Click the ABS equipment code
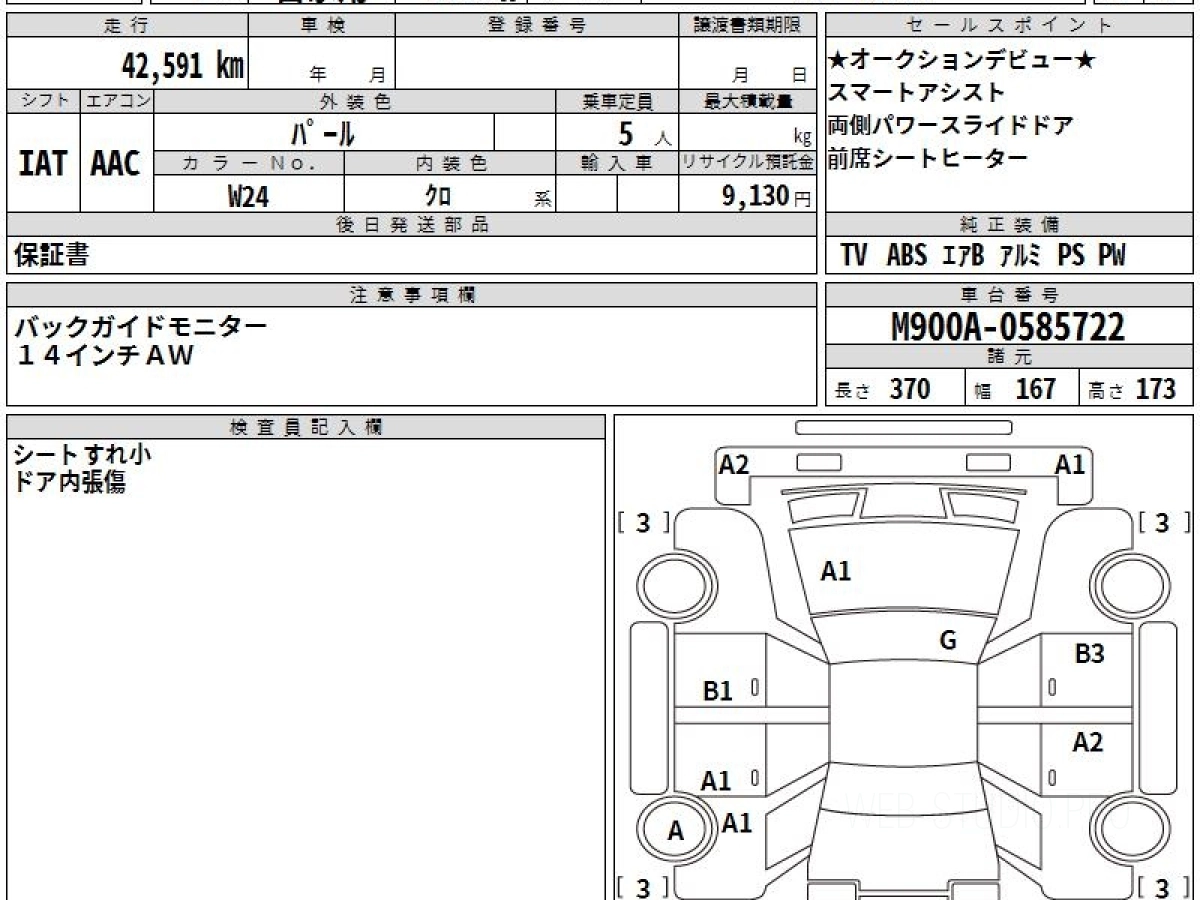This screenshot has width=1200, height=900. pos(907,256)
